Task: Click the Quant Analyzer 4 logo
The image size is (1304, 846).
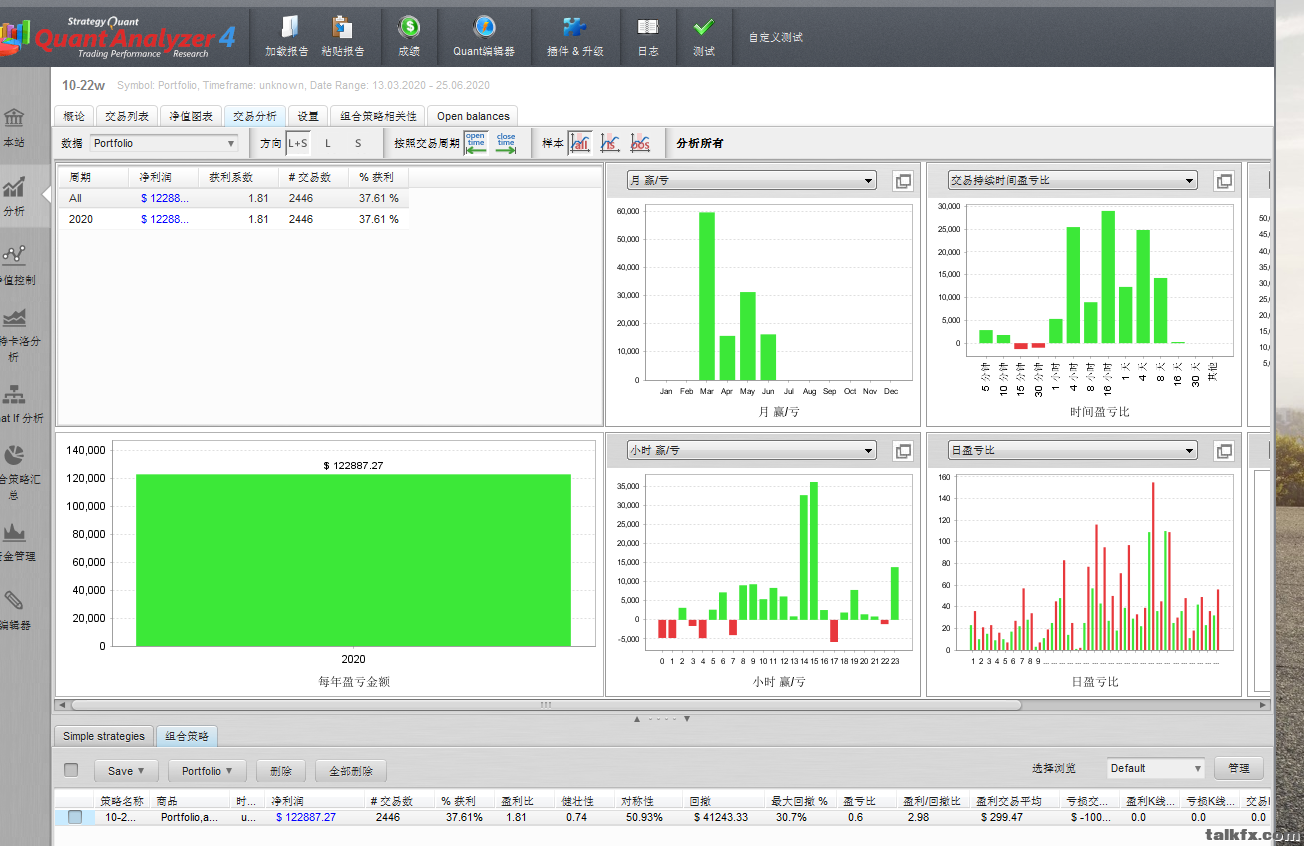Action: [x=120, y=36]
